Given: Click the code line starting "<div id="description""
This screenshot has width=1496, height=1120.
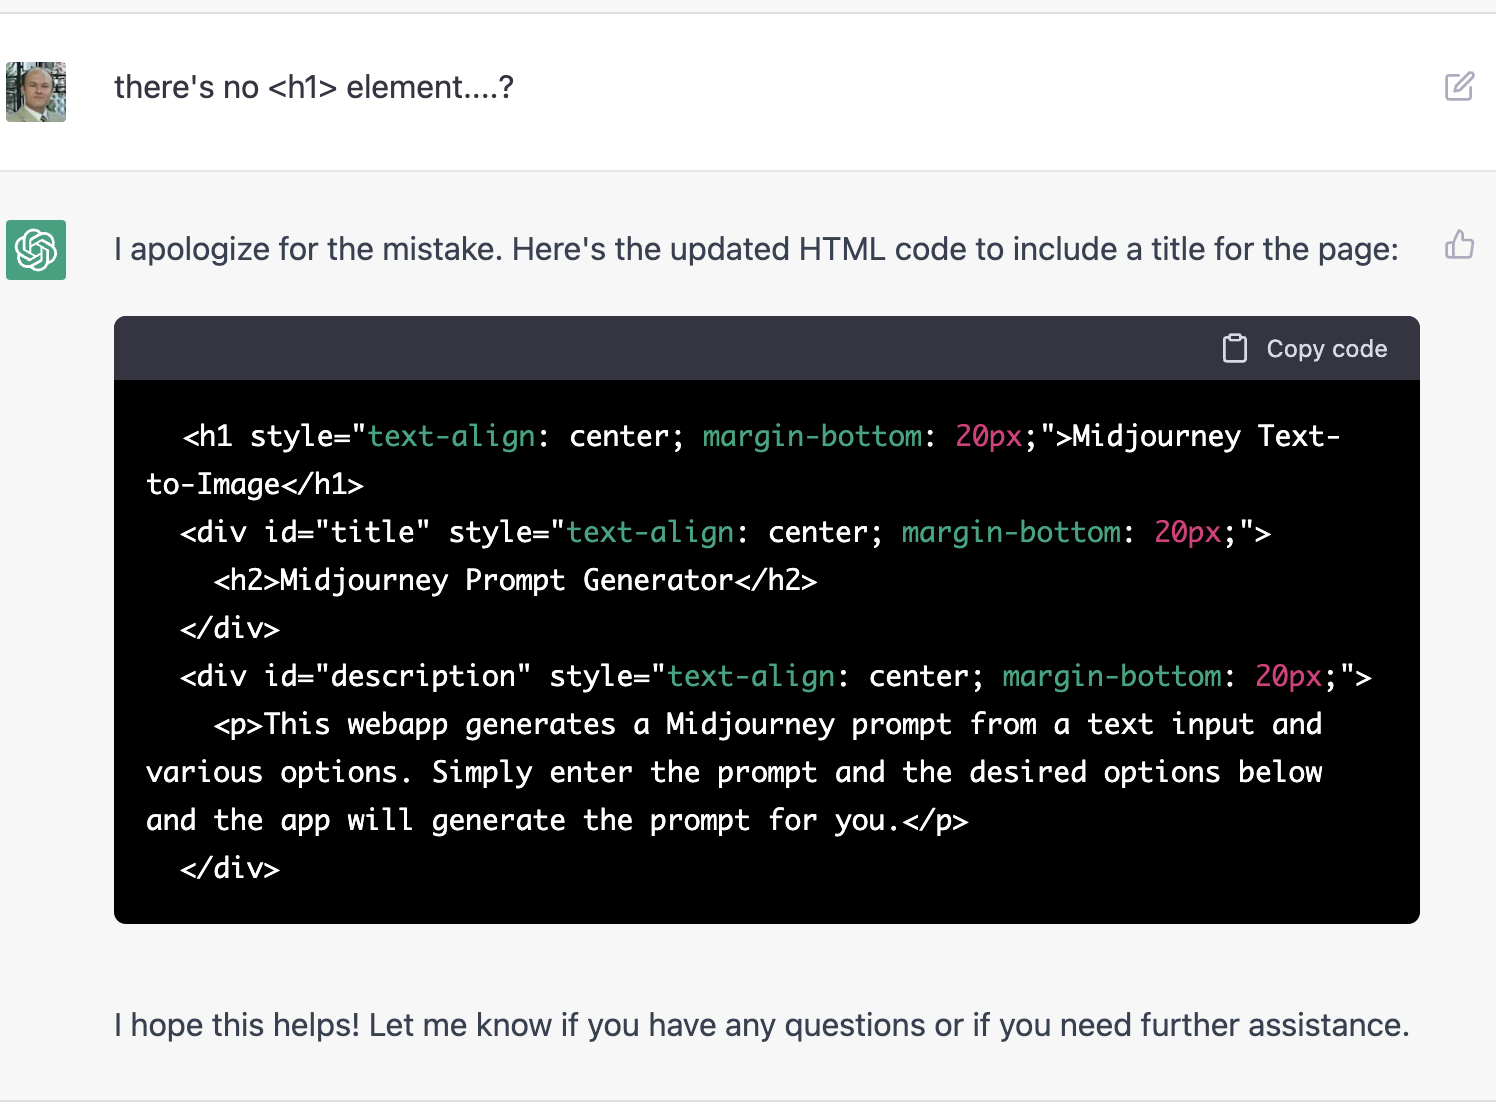Looking at the screenshot, I should click(776, 676).
